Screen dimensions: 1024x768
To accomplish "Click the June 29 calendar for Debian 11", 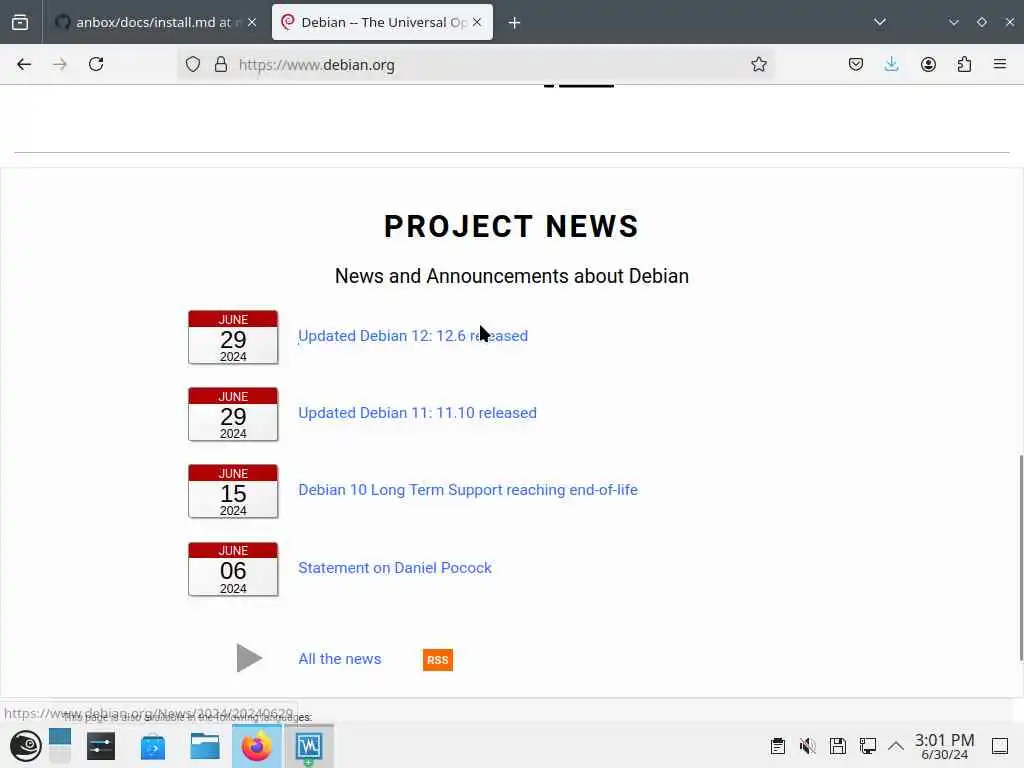I will (233, 415).
